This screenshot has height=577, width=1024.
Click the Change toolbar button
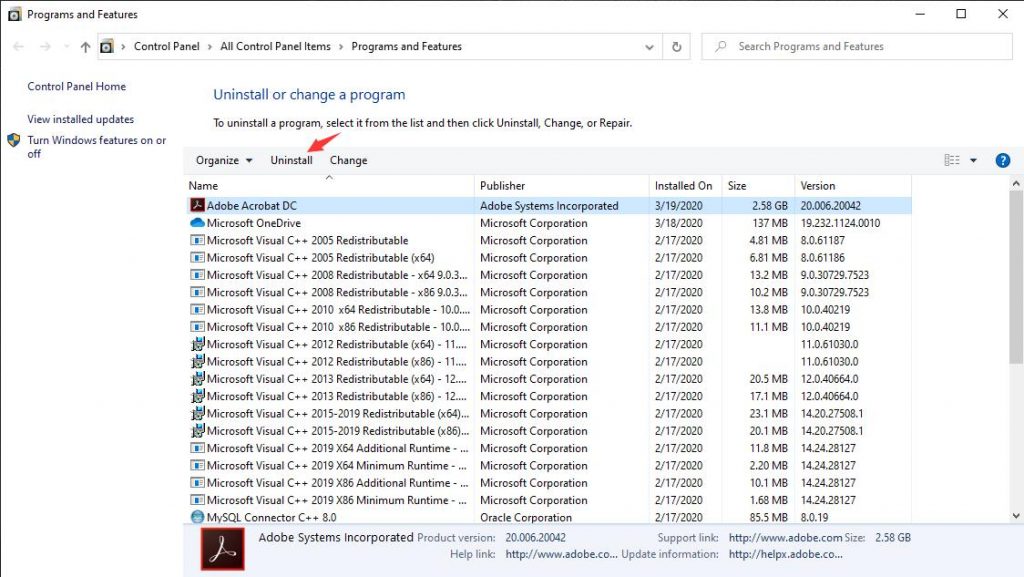point(349,161)
